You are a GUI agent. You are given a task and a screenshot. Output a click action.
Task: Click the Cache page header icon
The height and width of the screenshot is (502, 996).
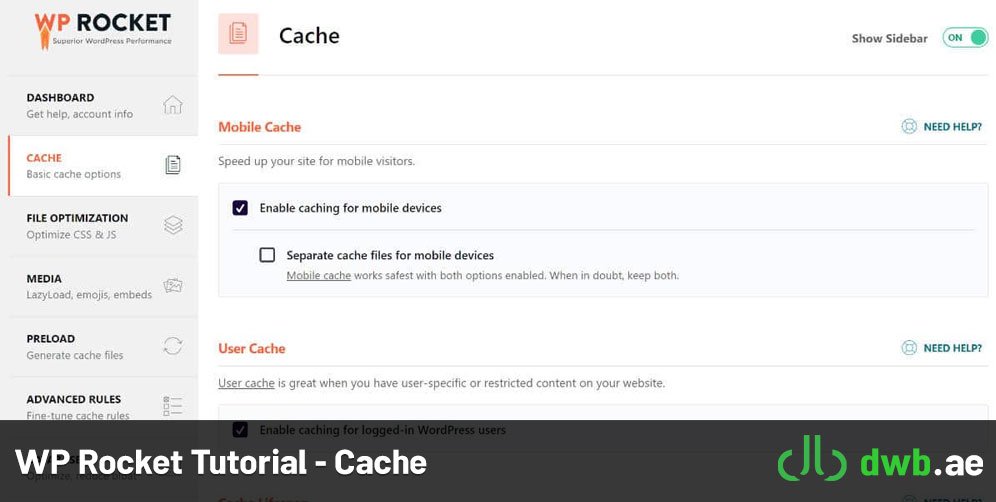(x=238, y=33)
